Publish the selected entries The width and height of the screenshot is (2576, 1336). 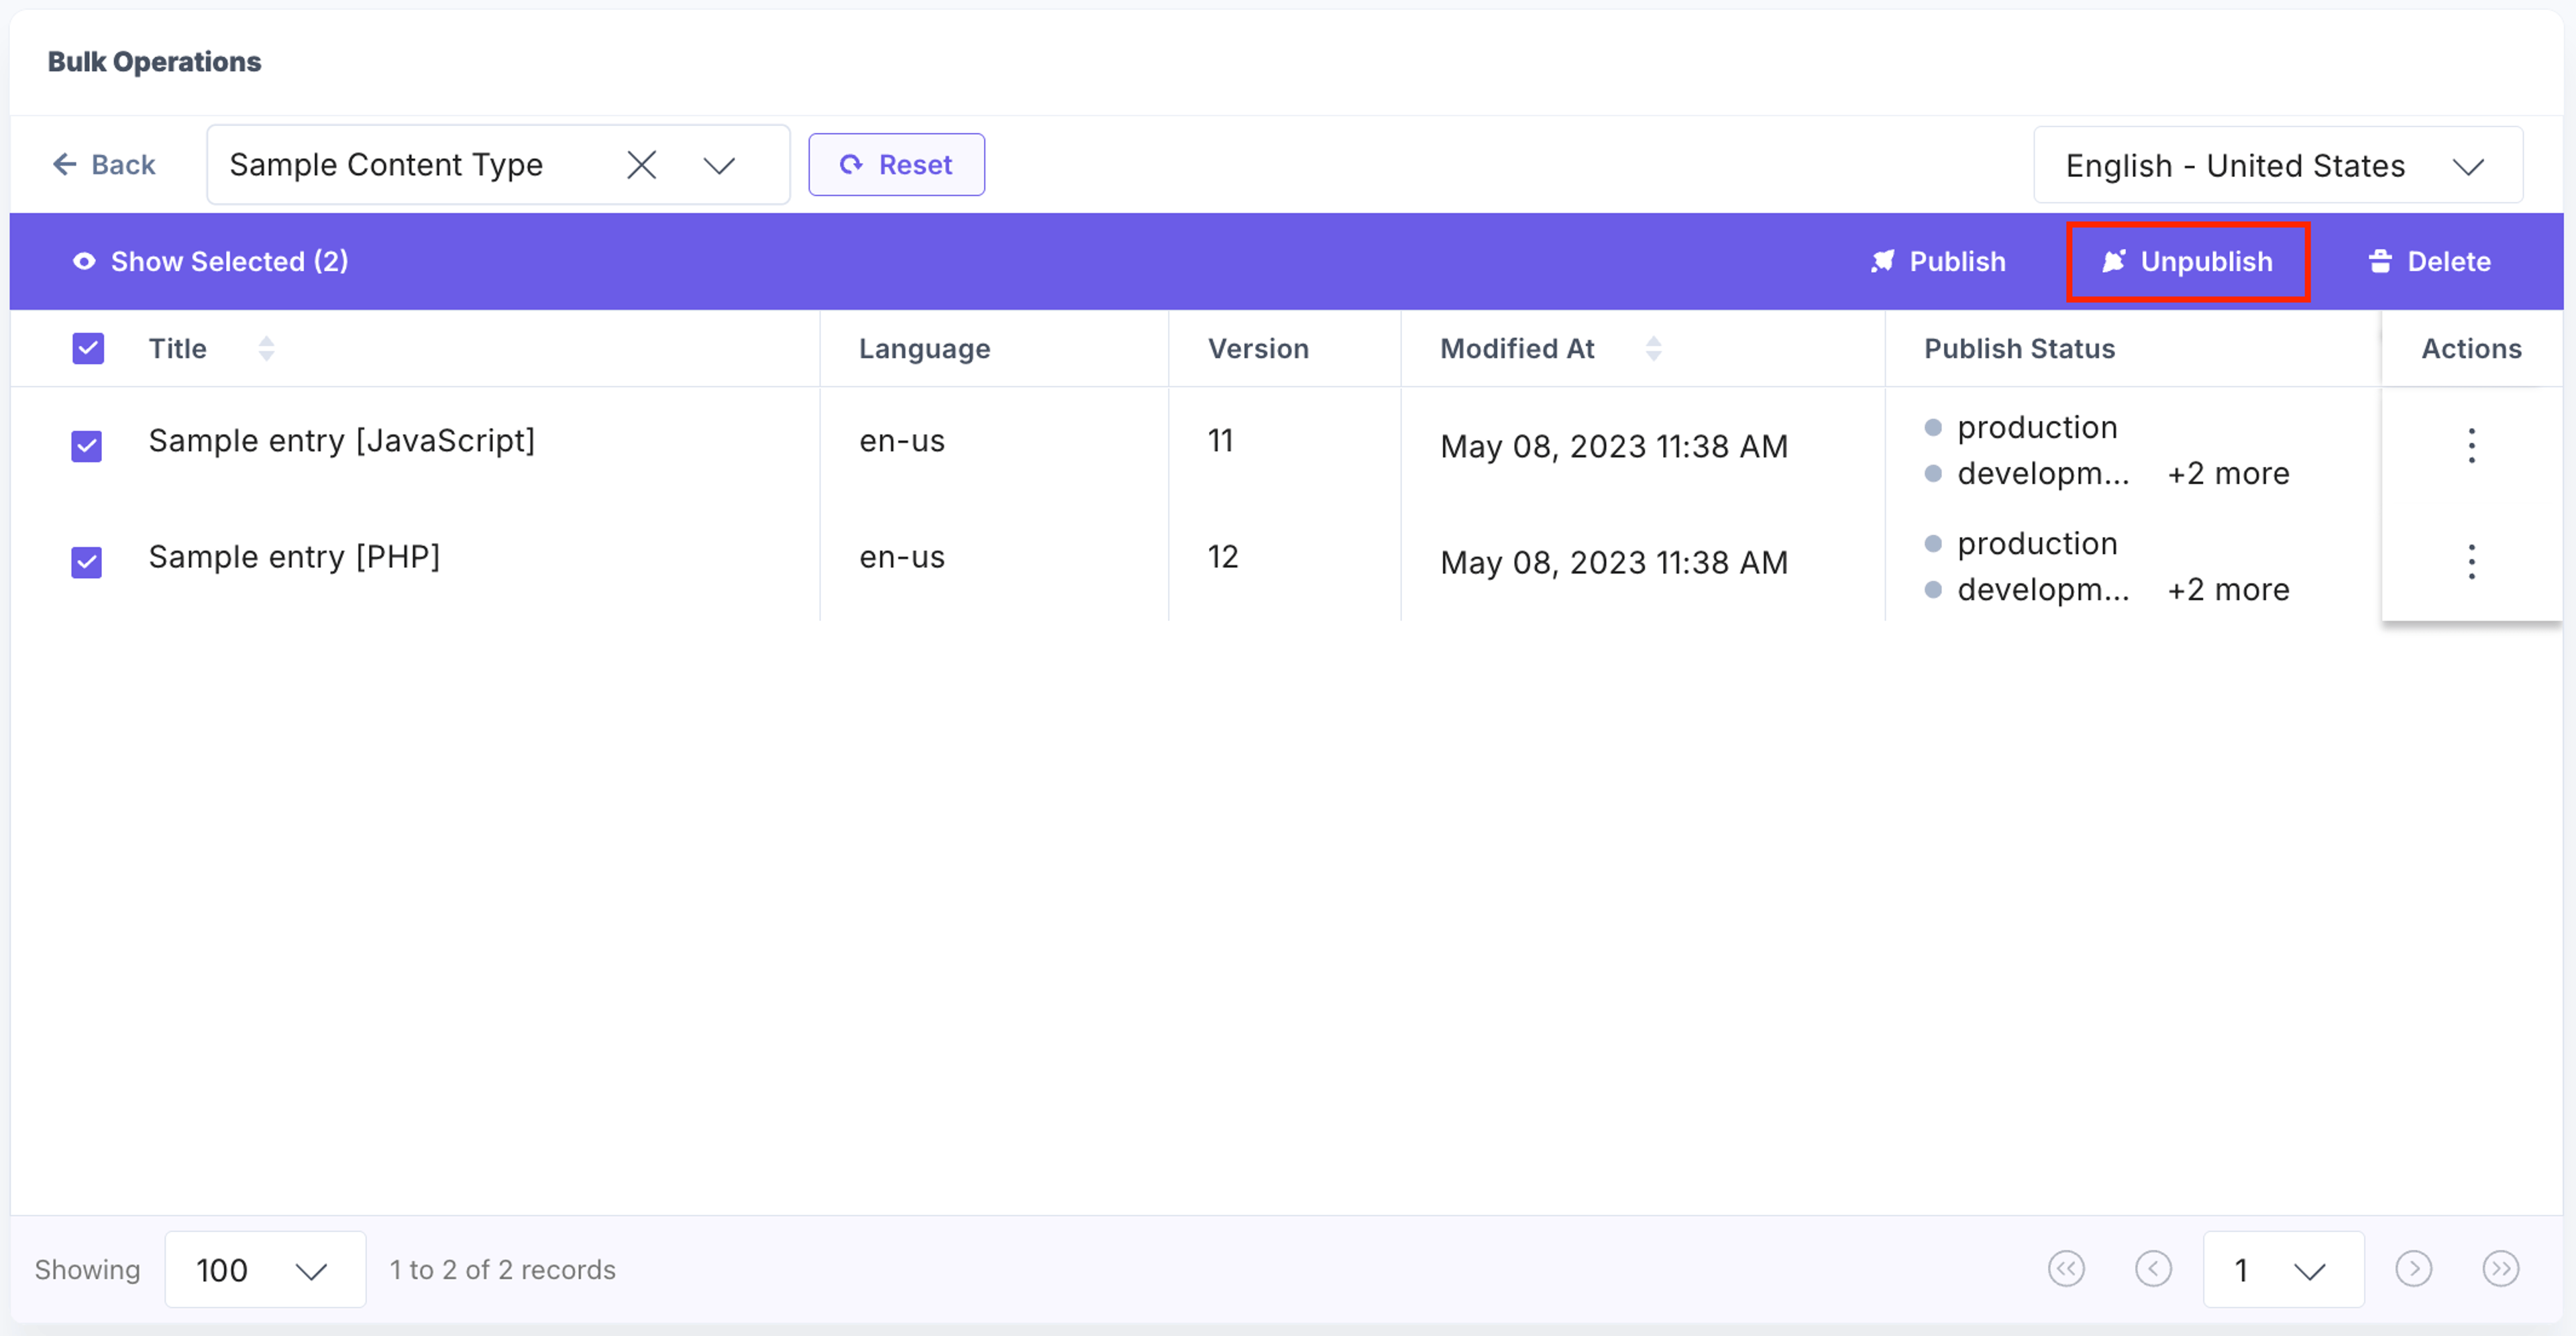(1937, 261)
